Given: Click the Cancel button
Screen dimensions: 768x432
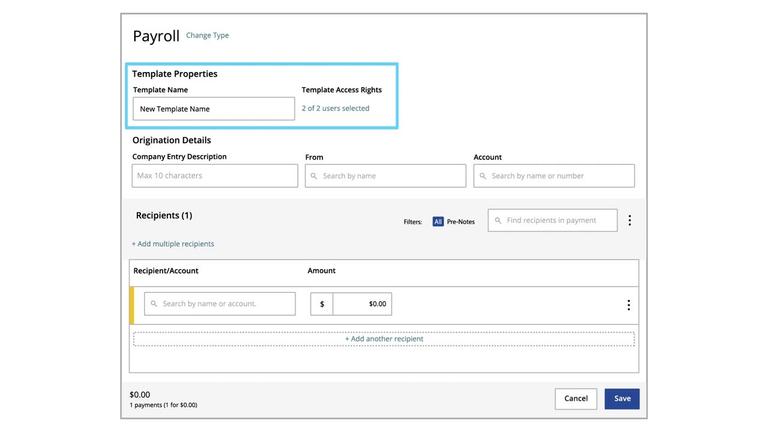Looking at the screenshot, I should (576, 398).
